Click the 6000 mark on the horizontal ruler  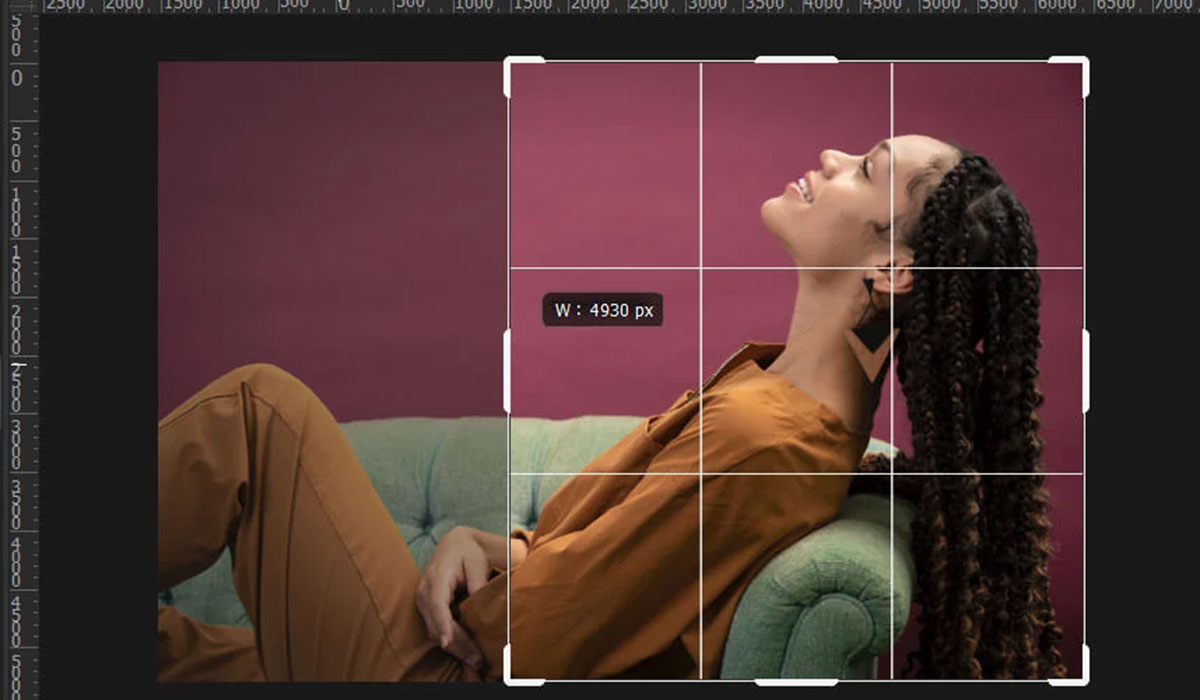point(1056,7)
